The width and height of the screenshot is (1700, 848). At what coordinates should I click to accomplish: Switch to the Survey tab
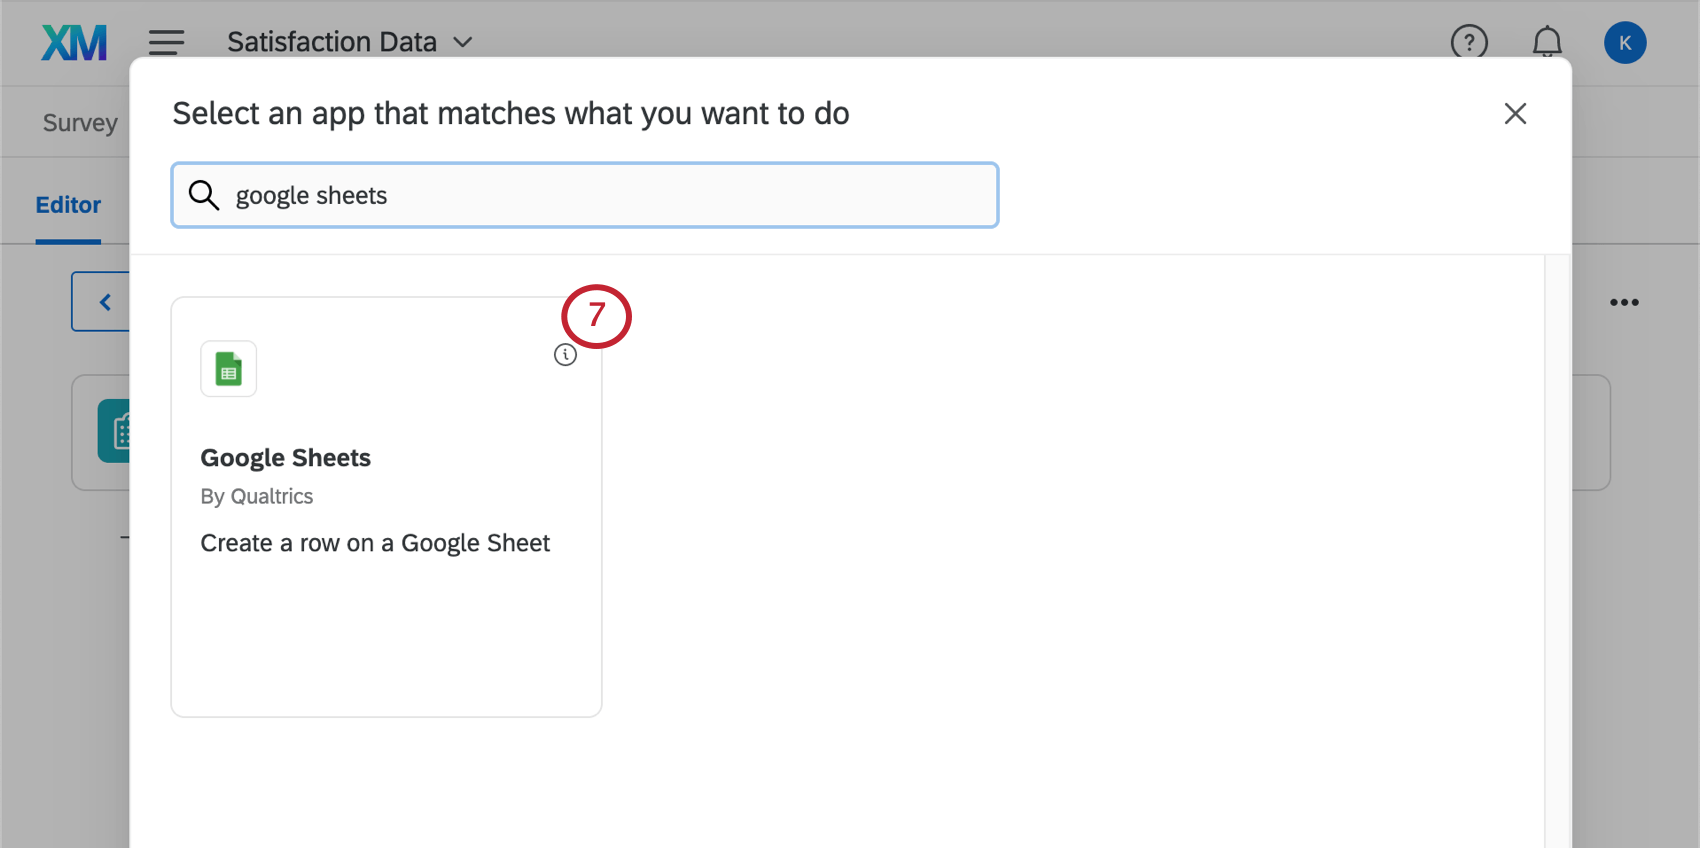[79, 121]
